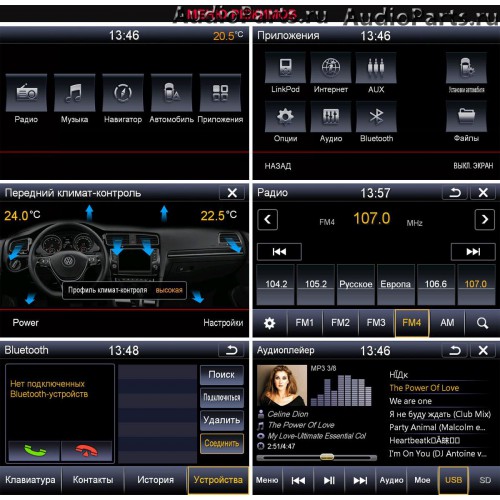Click the green call answer button
500x500 pixels.
click(34, 451)
